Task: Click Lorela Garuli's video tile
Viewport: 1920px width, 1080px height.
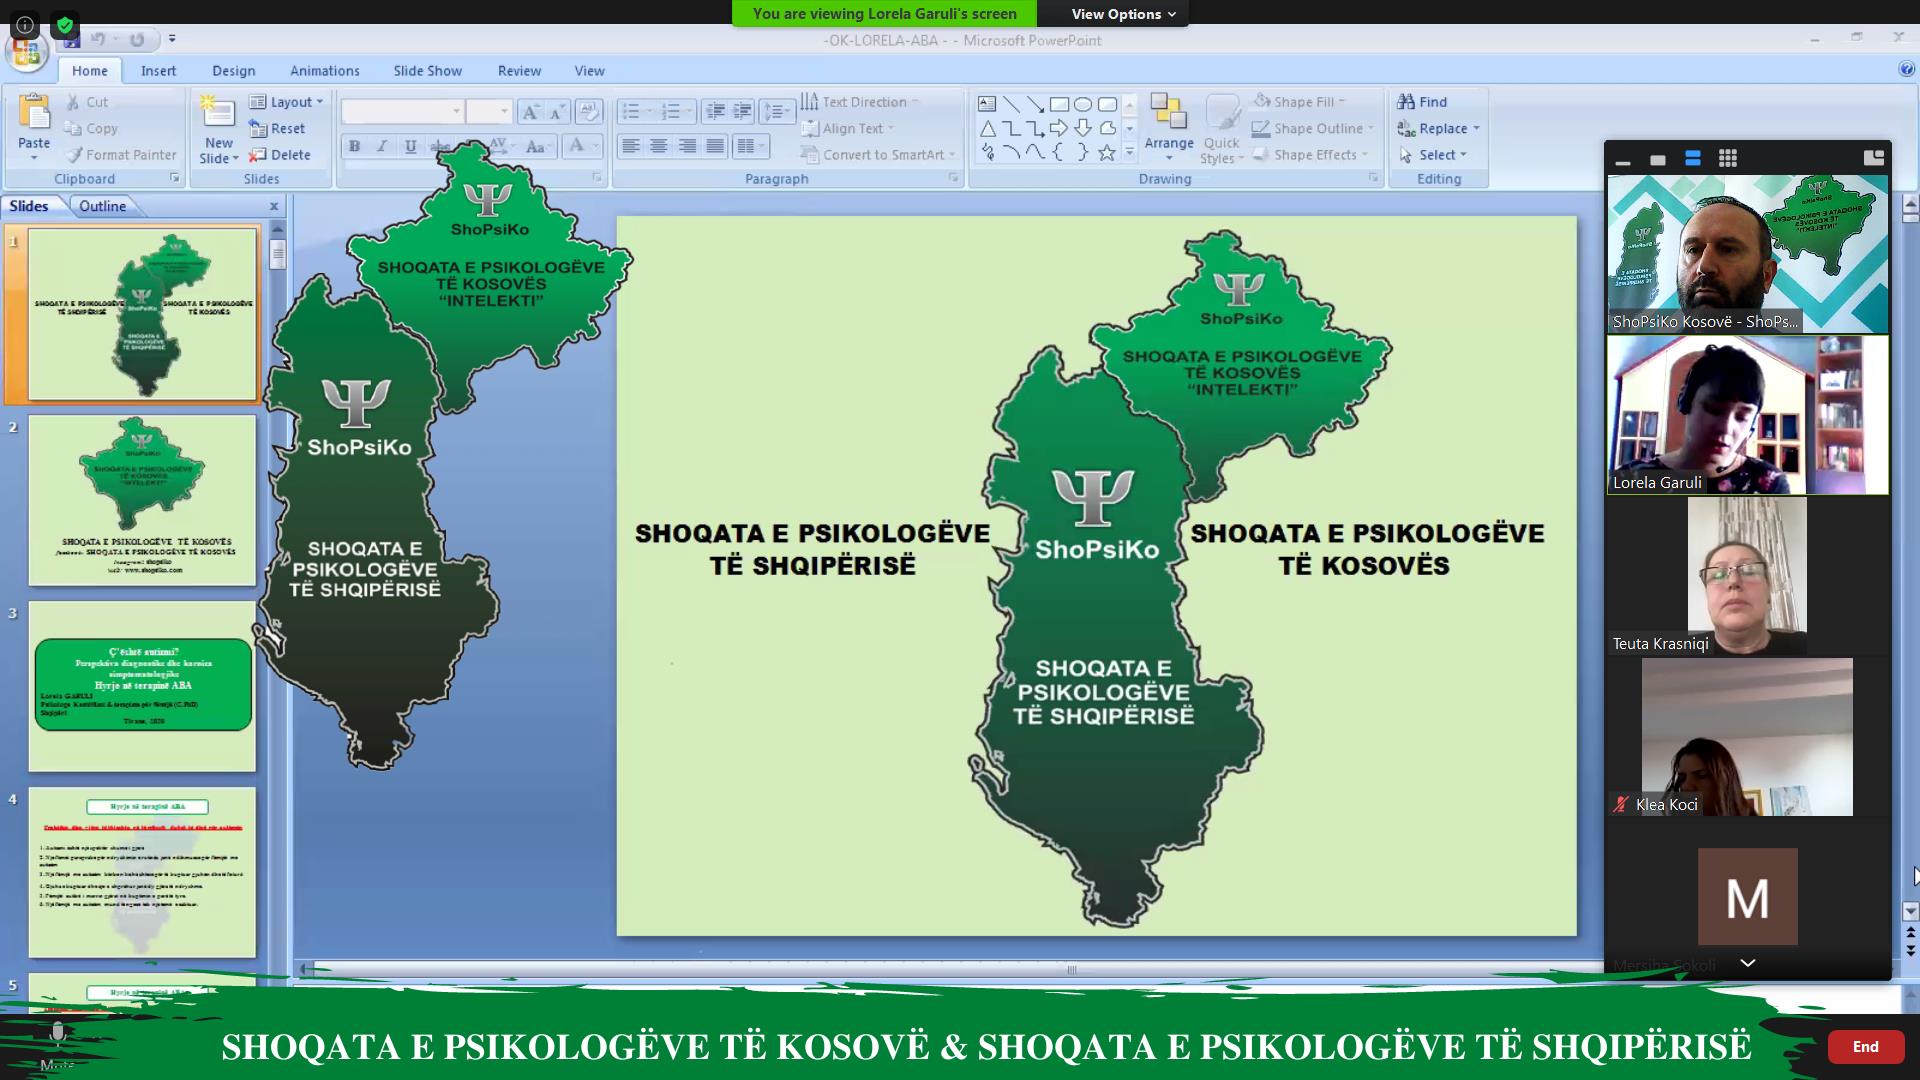Action: point(1747,415)
